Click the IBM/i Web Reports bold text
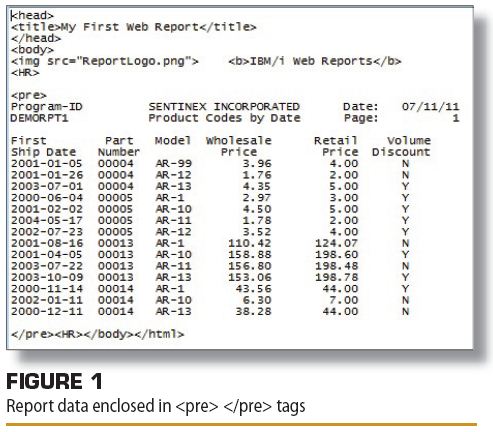 click(x=311, y=61)
